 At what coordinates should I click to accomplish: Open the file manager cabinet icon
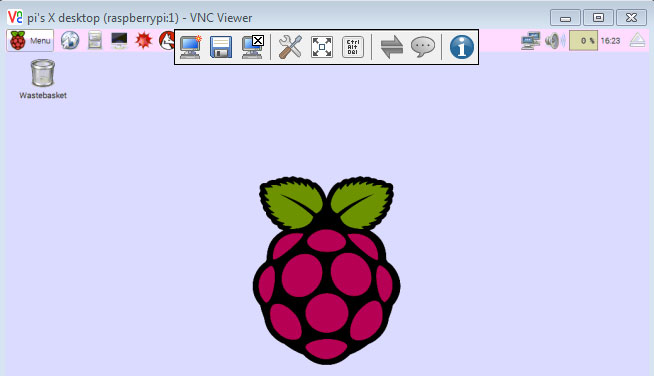(x=95, y=40)
